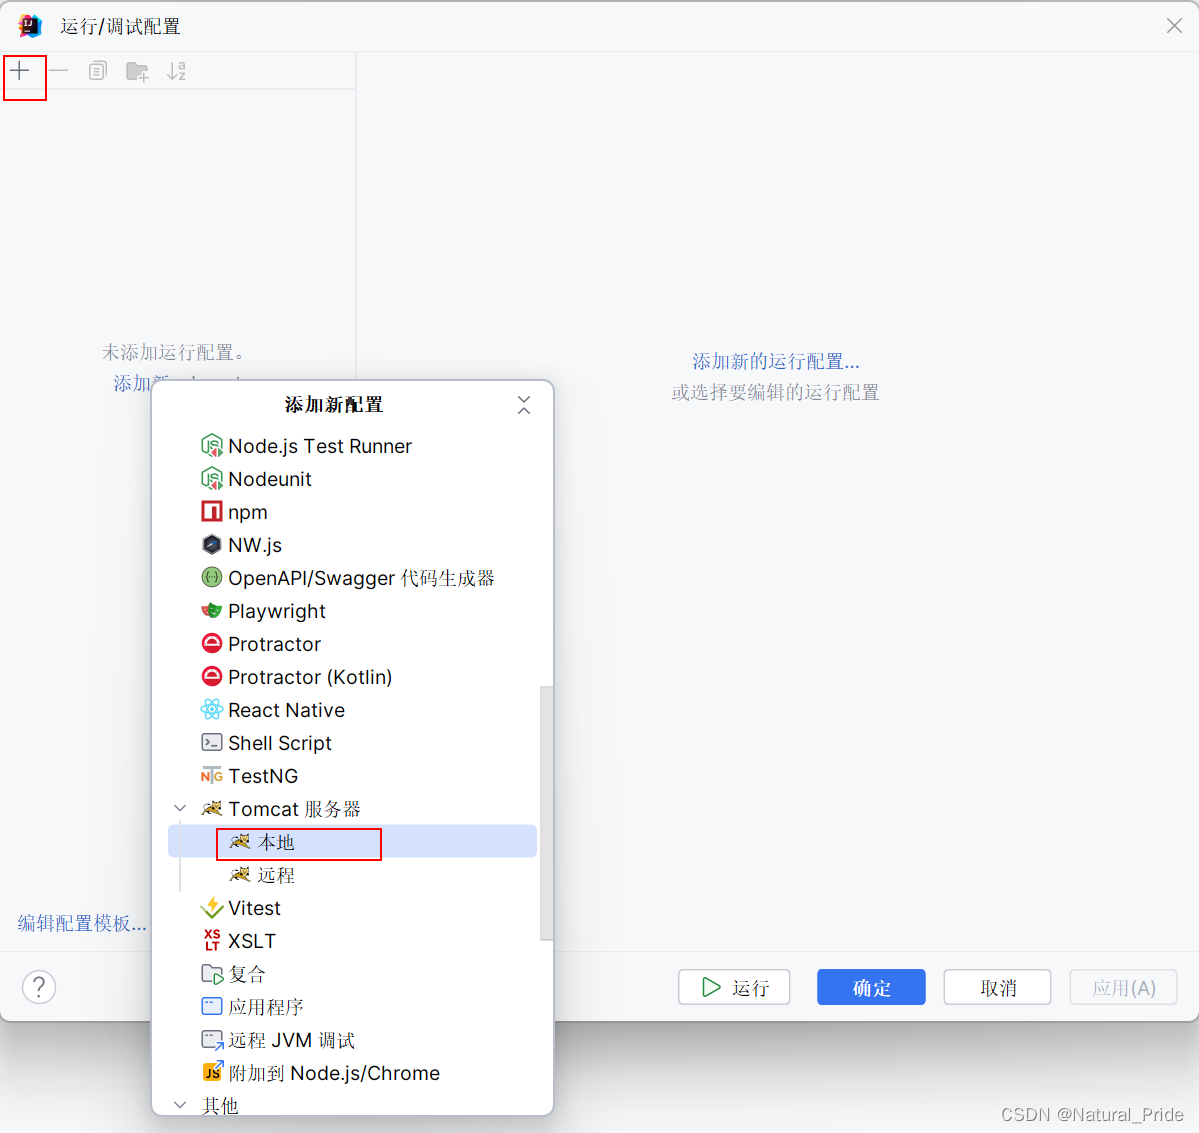The height and width of the screenshot is (1133, 1199).
Task: Click the sort configurations alphabetically icon
Action: (x=177, y=71)
